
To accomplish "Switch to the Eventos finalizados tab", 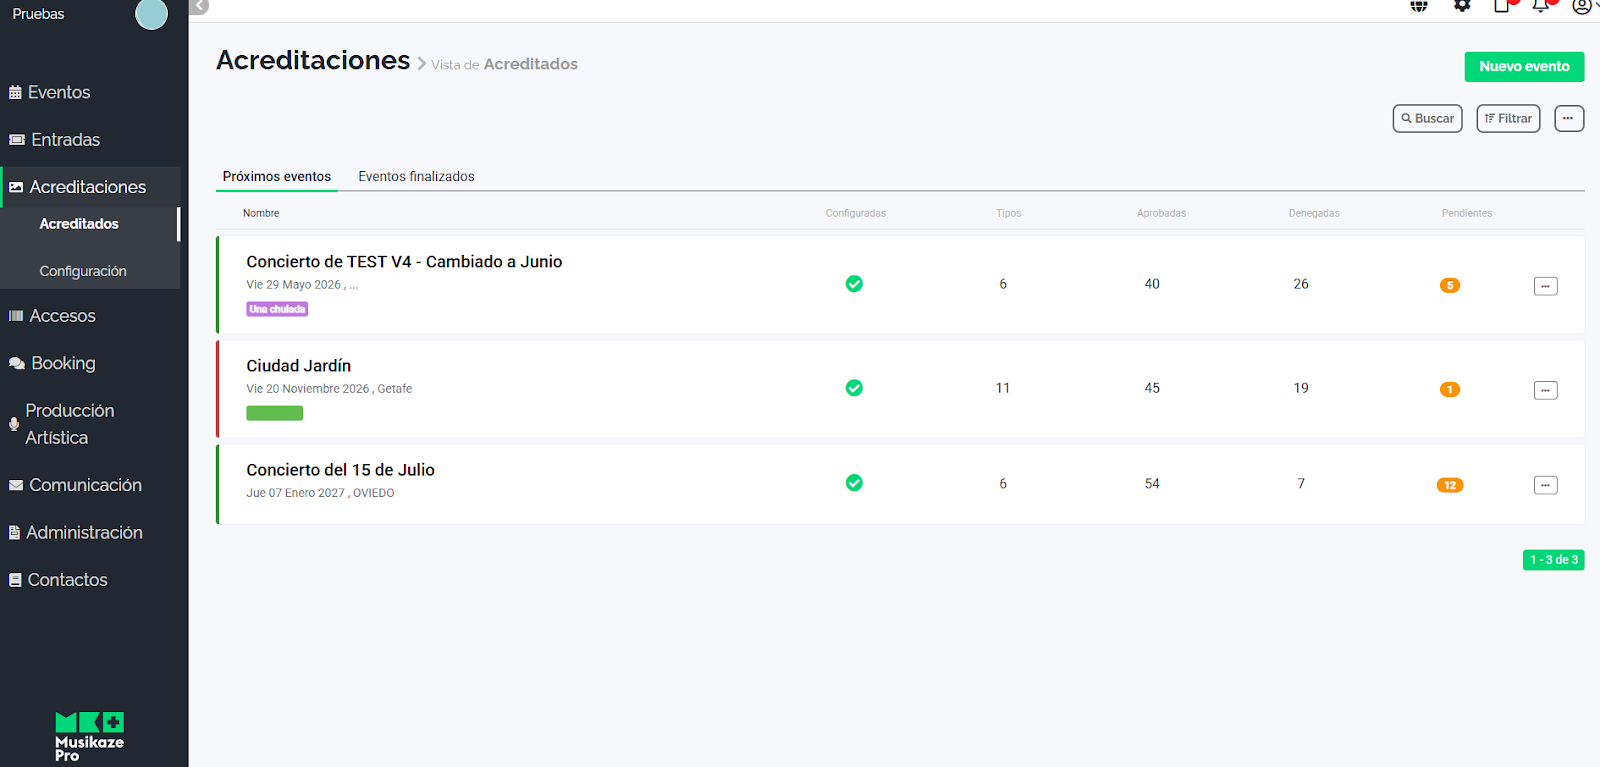I will tap(416, 177).
